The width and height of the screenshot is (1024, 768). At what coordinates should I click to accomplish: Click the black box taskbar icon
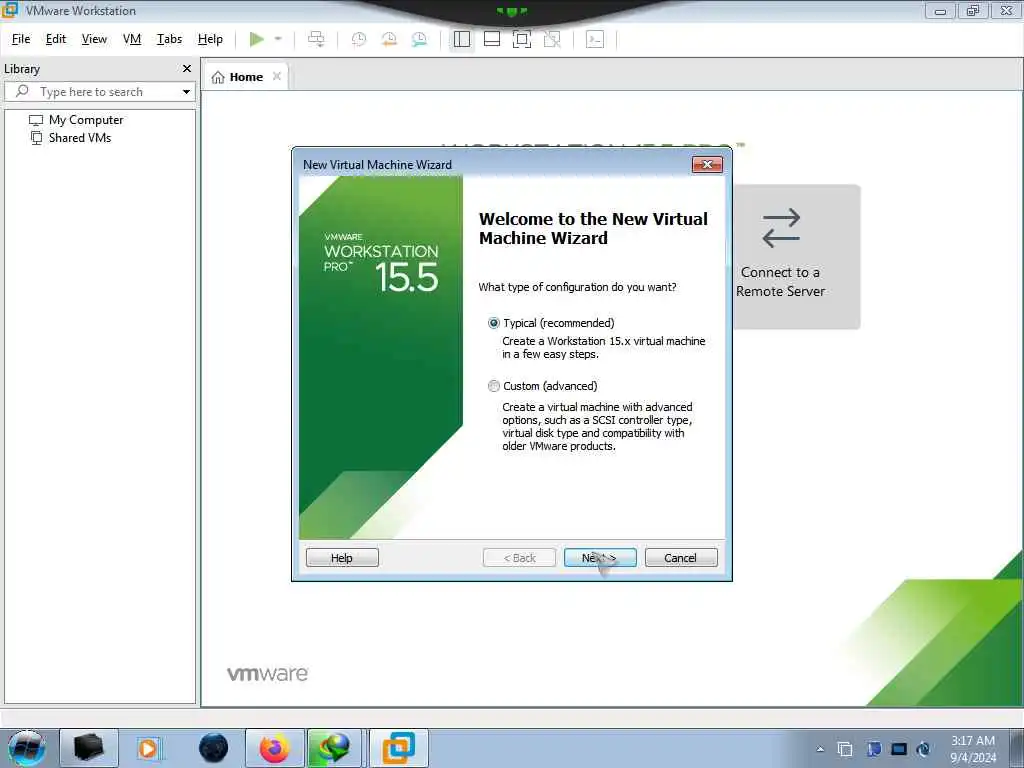click(89, 748)
